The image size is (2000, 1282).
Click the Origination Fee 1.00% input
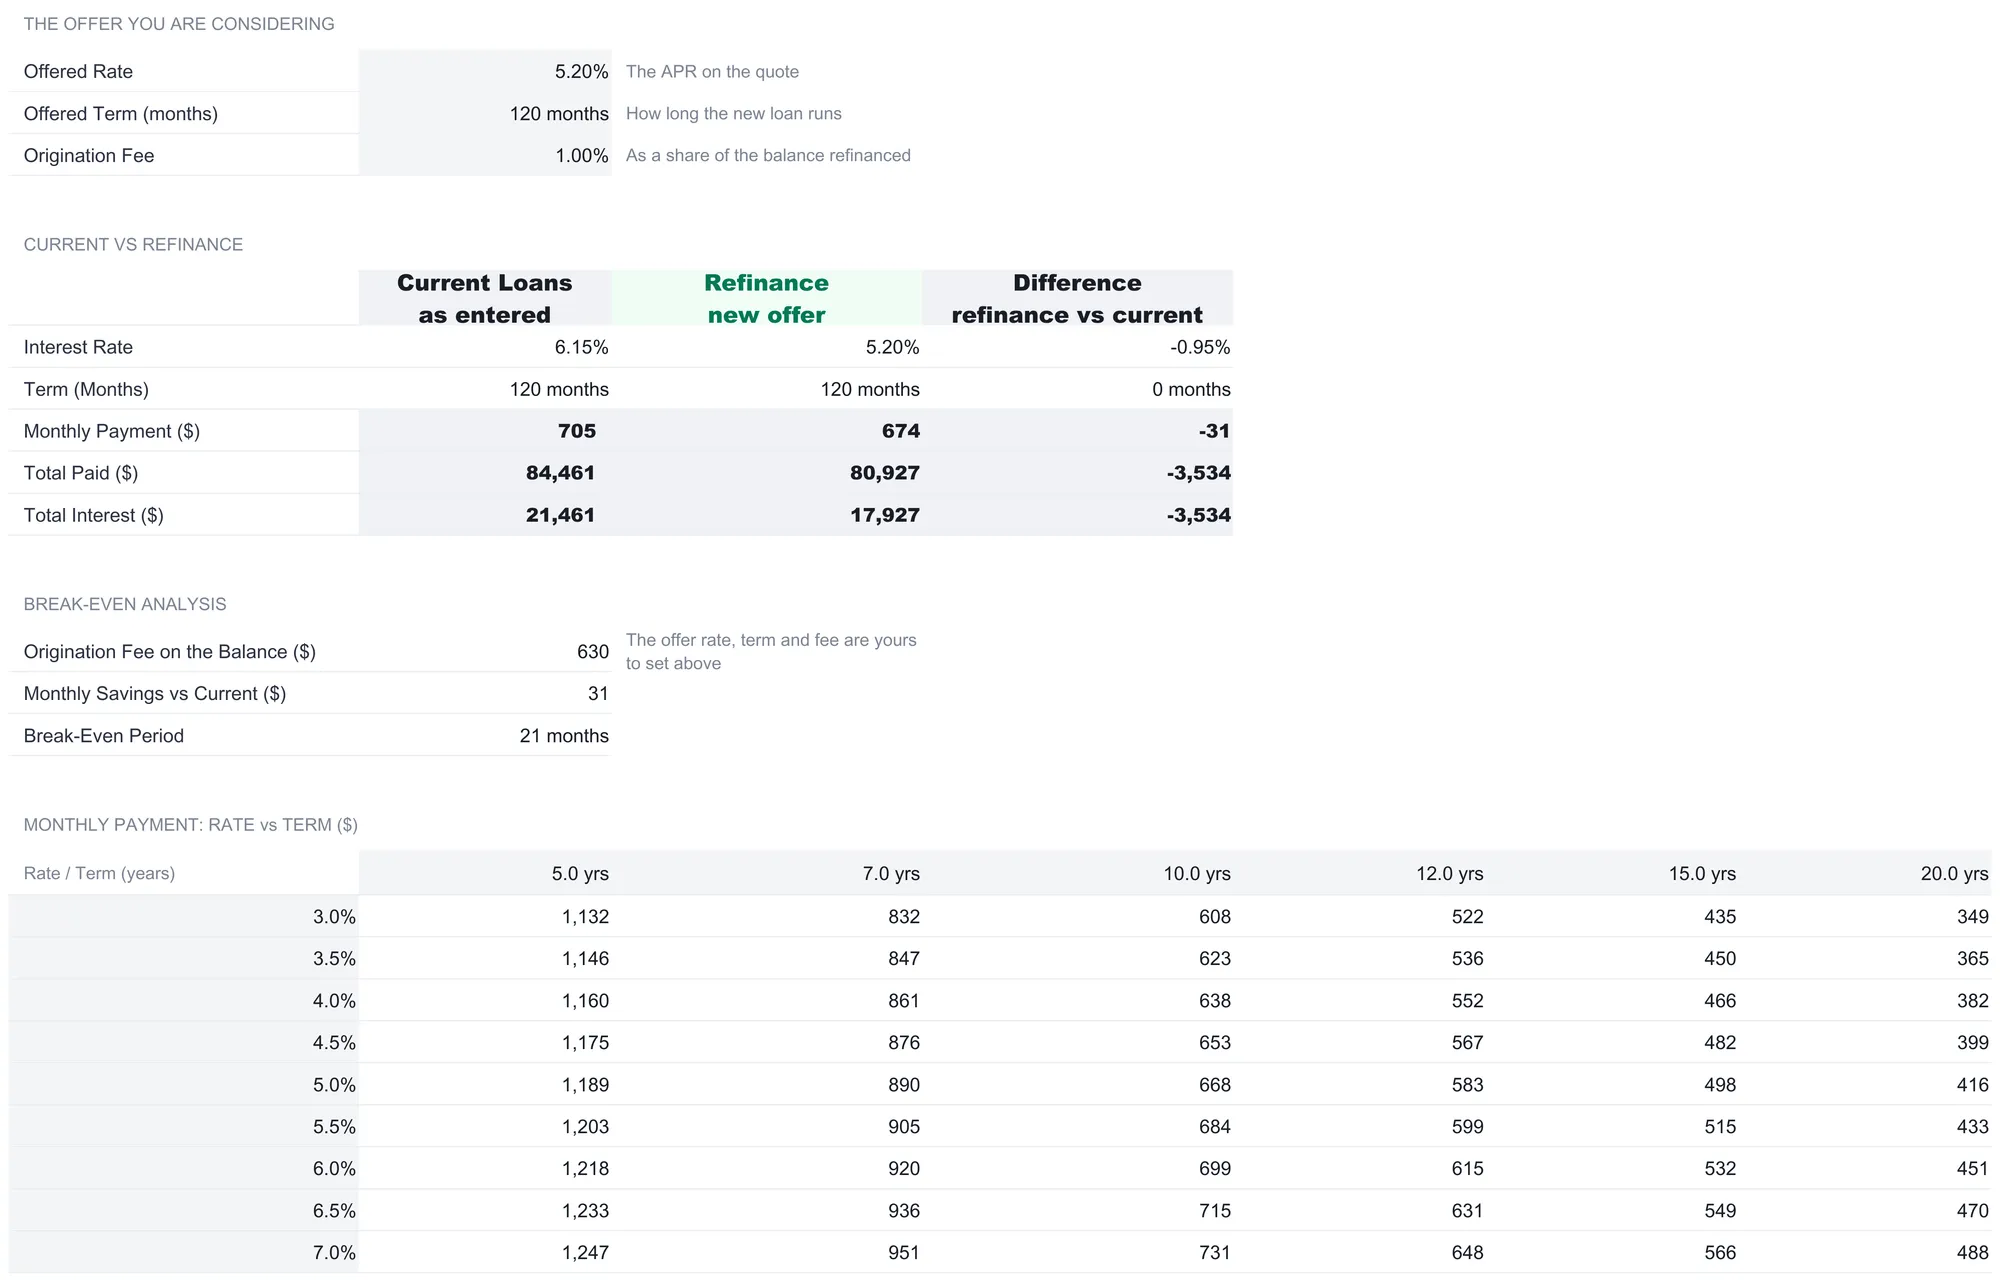pyautogui.click(x=485, y=155)
